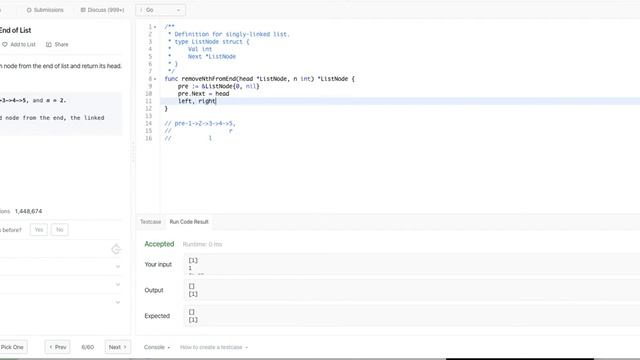640x360 pixels.
Task: Expand the third collapsed section chevron
Action: pyautogui.click(x=118, y=302)
